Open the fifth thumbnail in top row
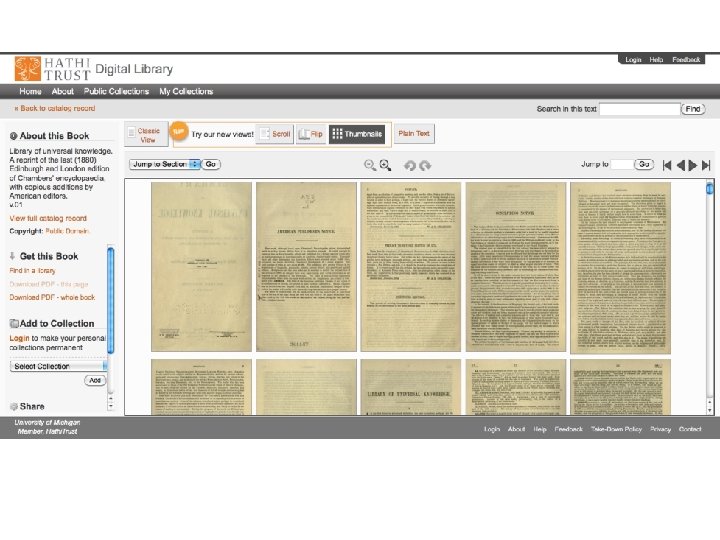 coord(620,268)
